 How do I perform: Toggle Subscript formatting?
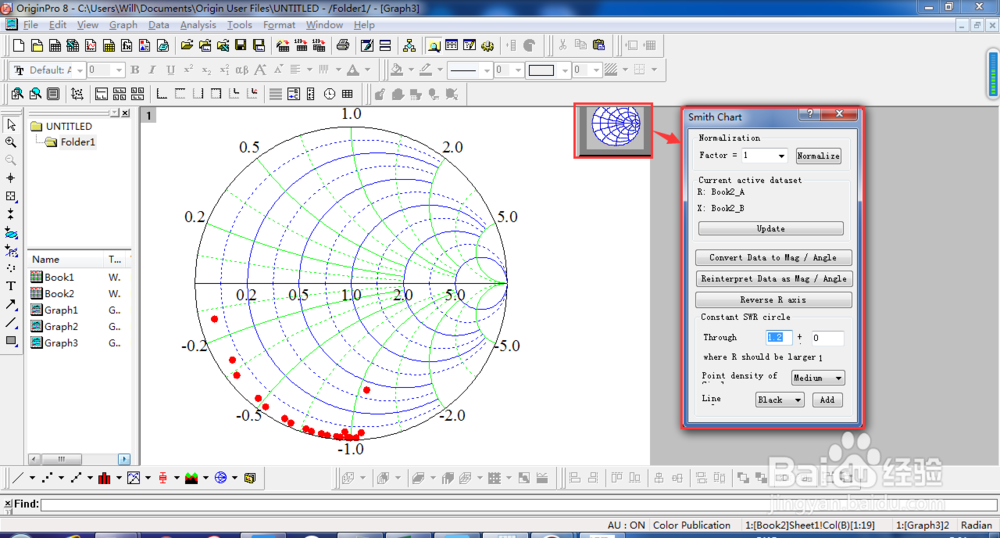(206, 69)
